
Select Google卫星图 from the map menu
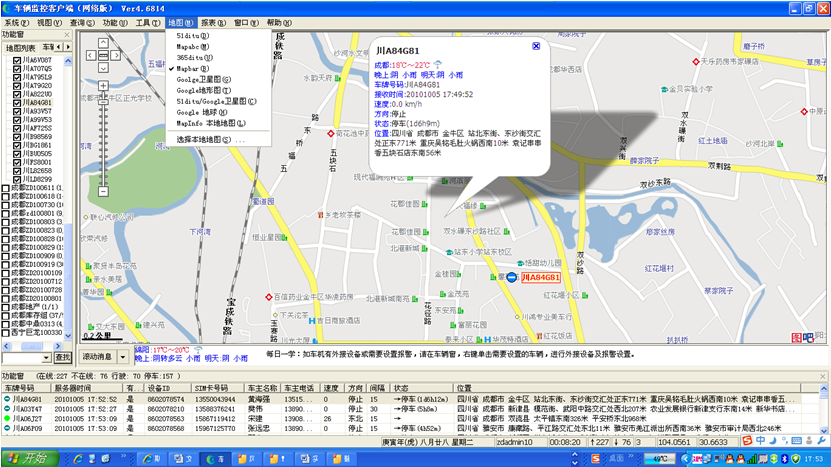coord(201,78)
